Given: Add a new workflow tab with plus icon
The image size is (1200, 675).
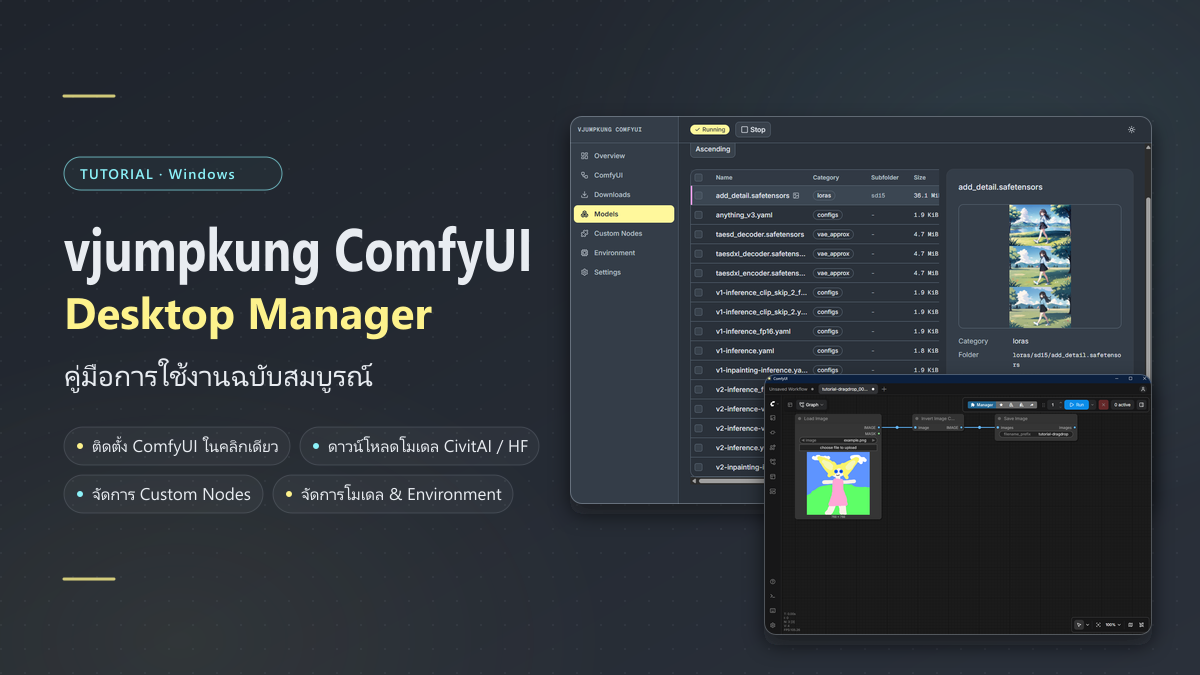Looking at the screenshot, I should point(884,389).
